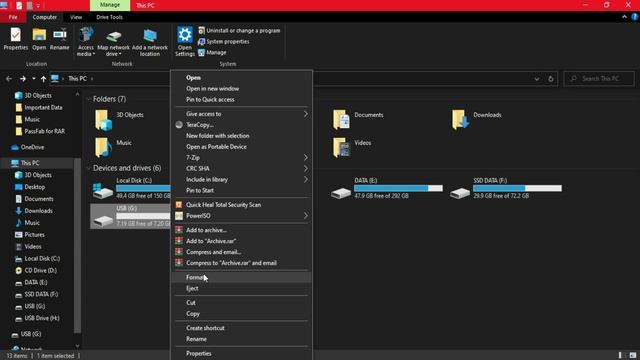The height and width of the screenshot is (360, 640).
Task: Click DATA (E:) storage usage bar
Action: click(398, 188)
